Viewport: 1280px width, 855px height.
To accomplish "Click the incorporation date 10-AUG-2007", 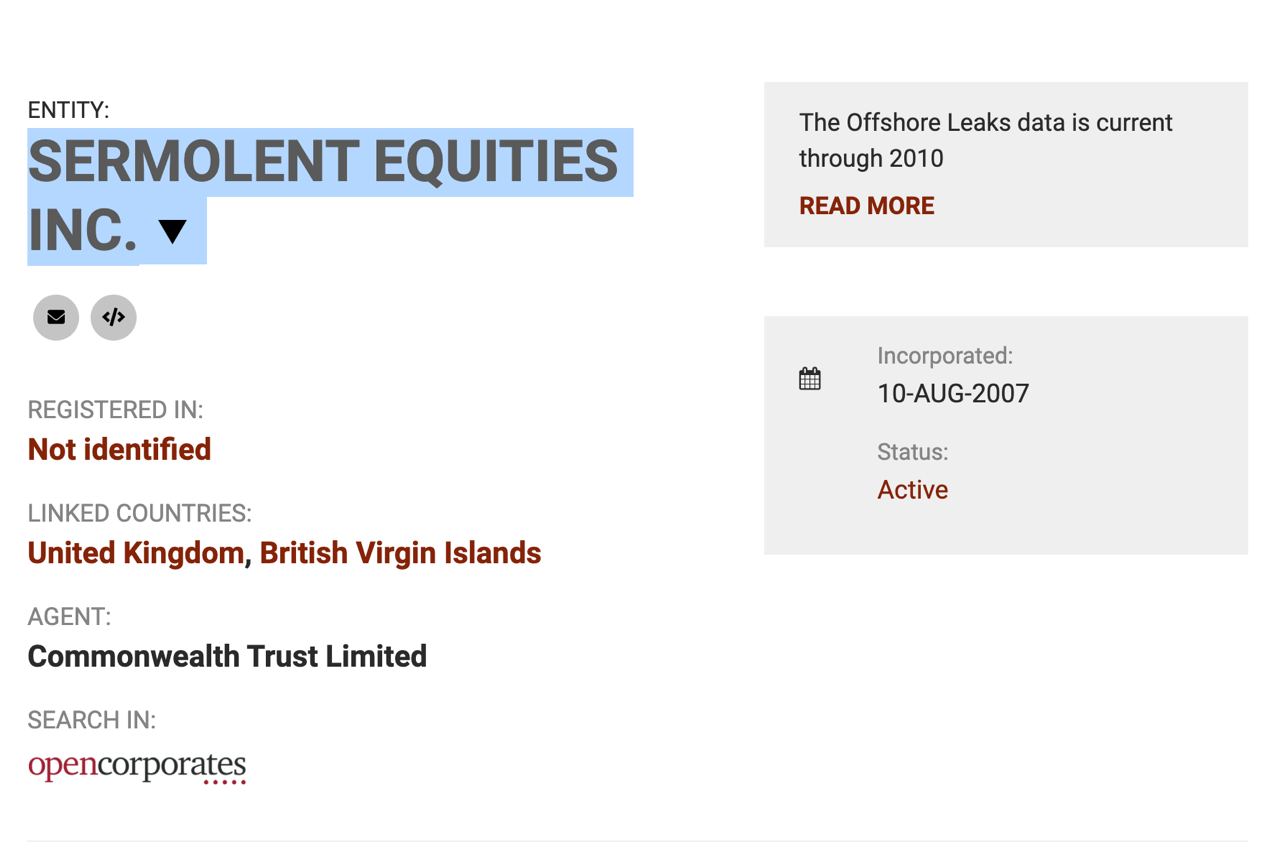I will pos(953,393).
